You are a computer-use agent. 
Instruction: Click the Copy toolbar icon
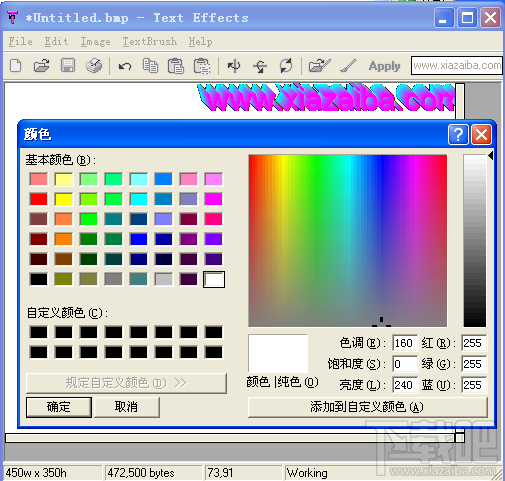click(x=150, y=65)
